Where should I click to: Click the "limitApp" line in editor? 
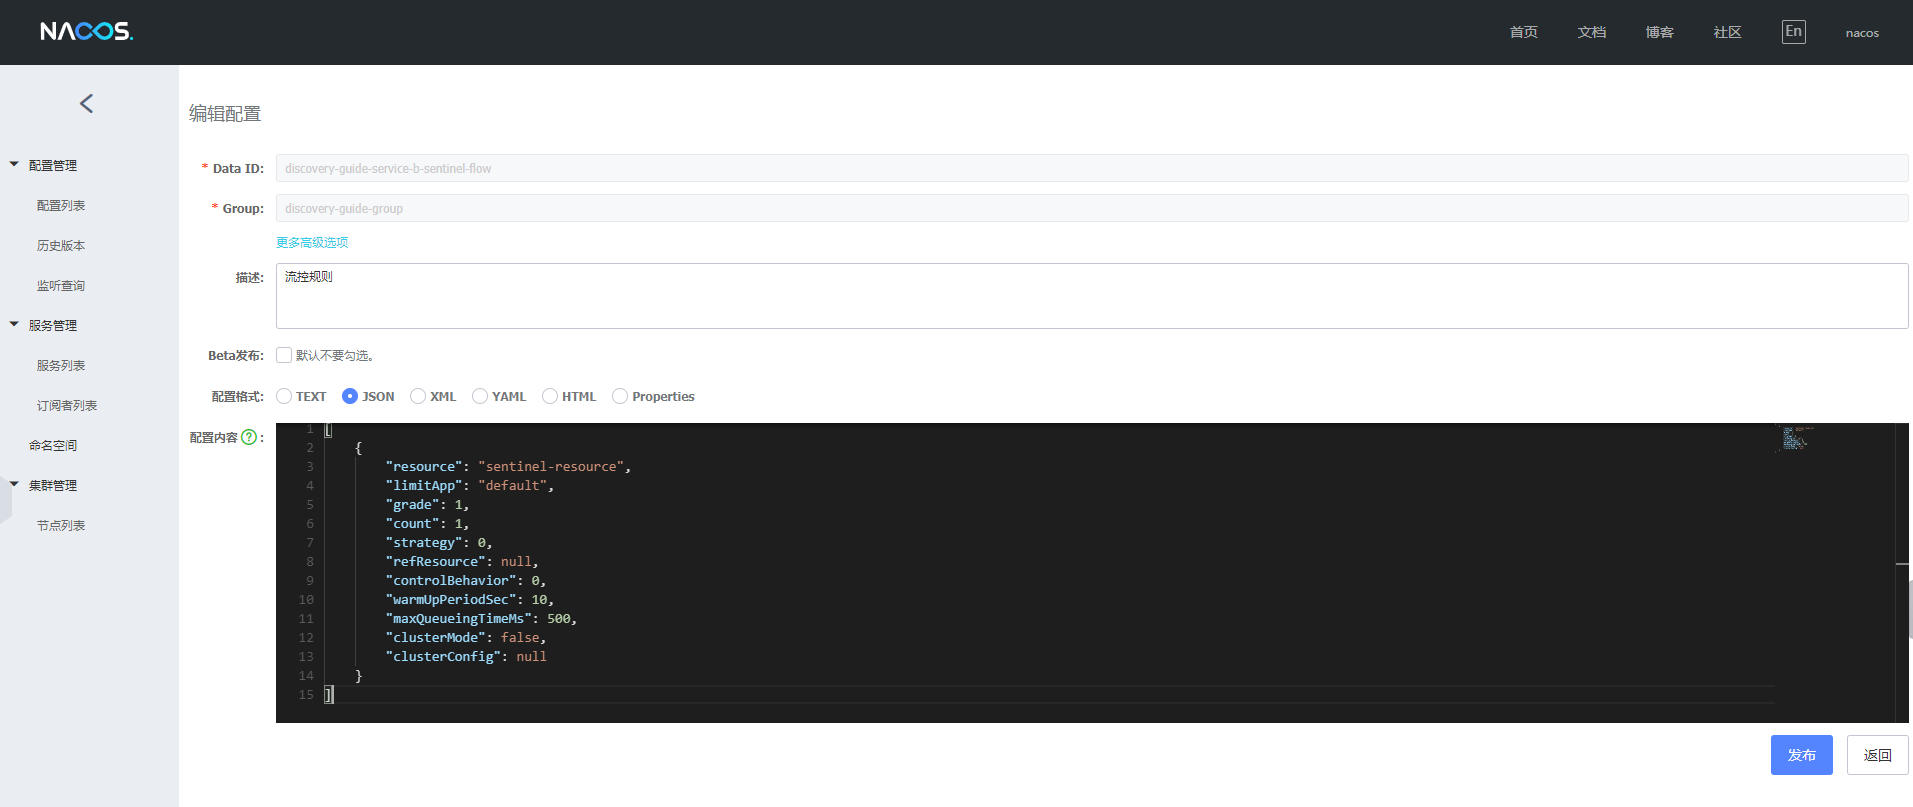(x=470, y=485)
